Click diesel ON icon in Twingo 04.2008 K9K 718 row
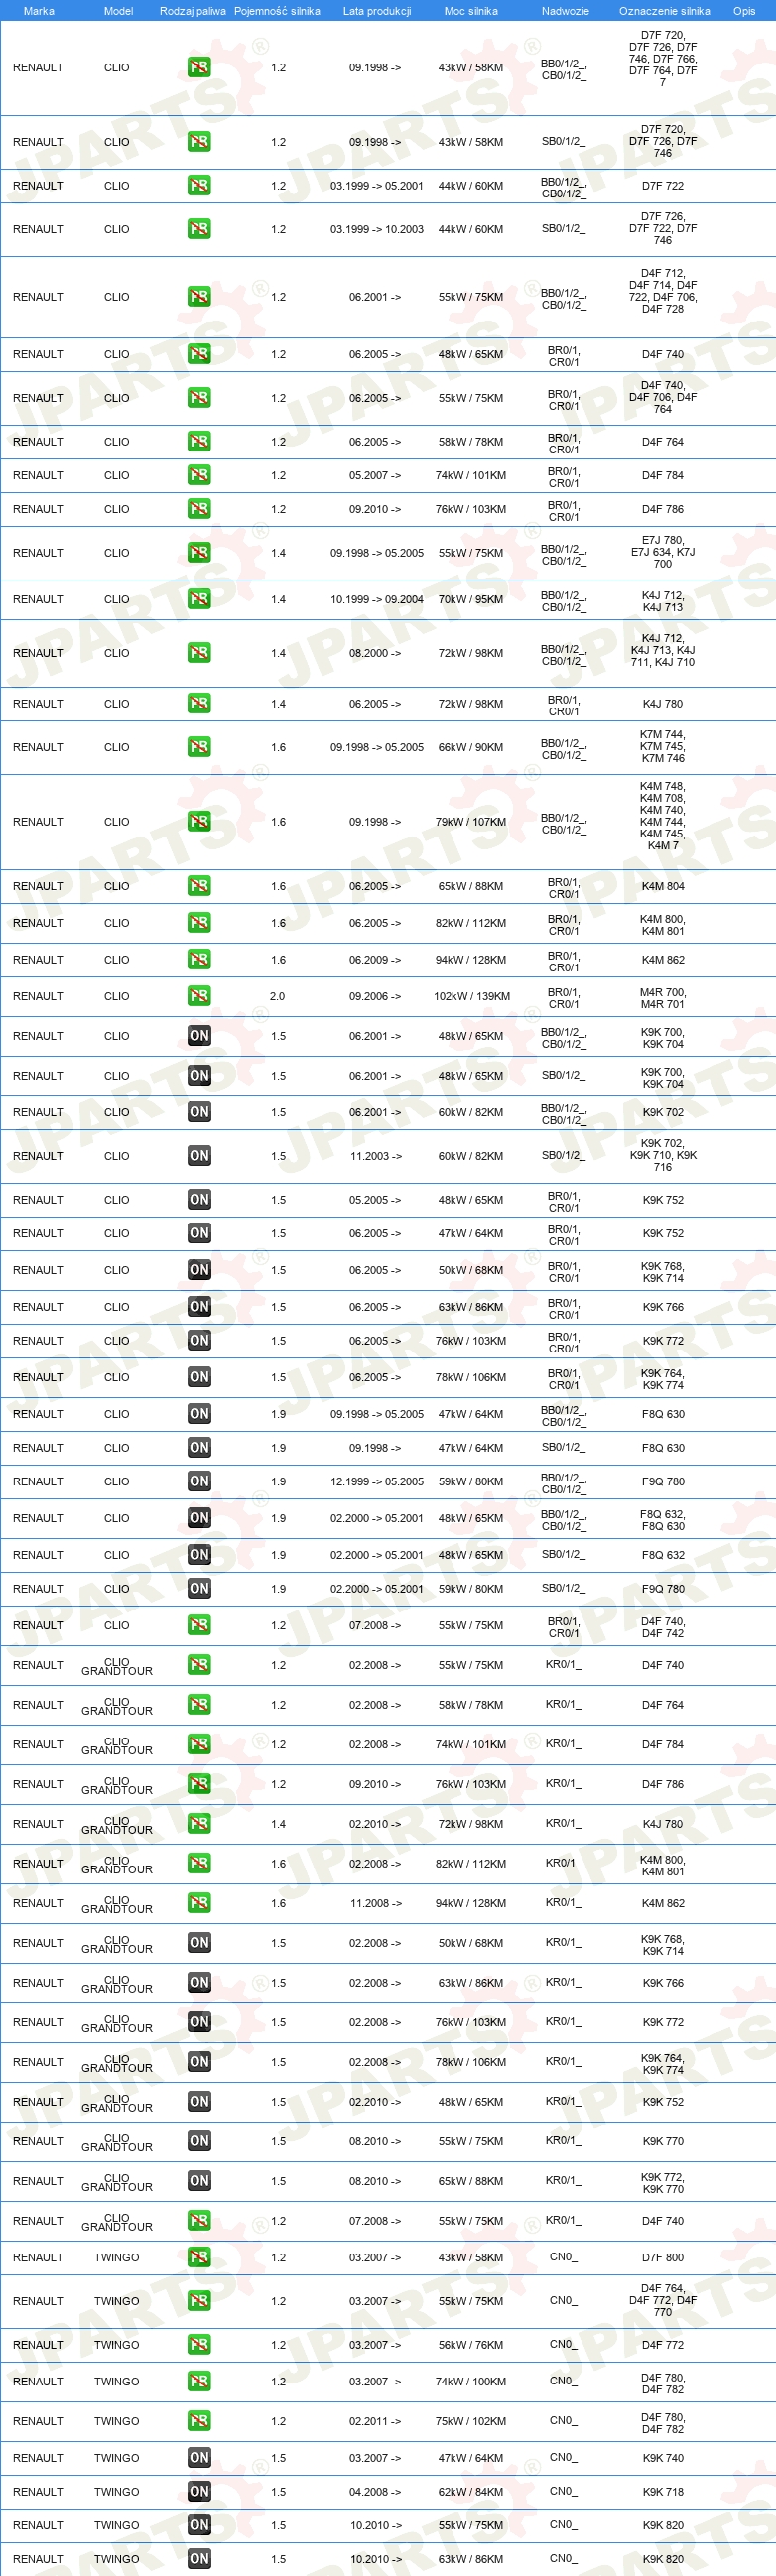The image size is (776, 2576). click(199, 2492)
